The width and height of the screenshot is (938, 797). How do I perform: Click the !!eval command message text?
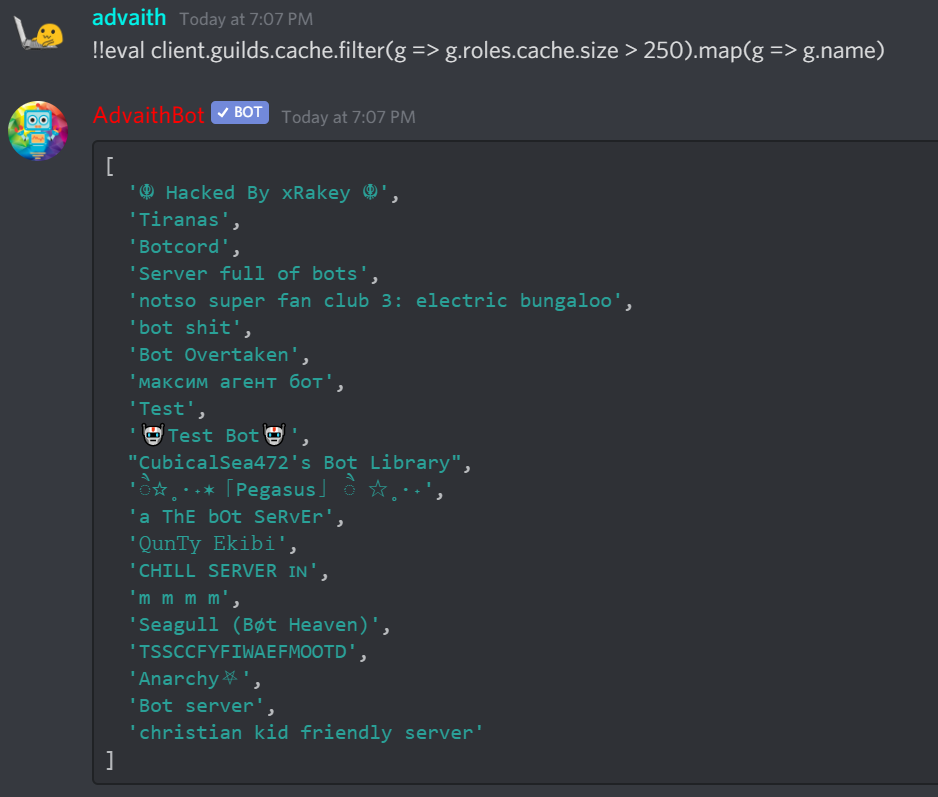488,51
